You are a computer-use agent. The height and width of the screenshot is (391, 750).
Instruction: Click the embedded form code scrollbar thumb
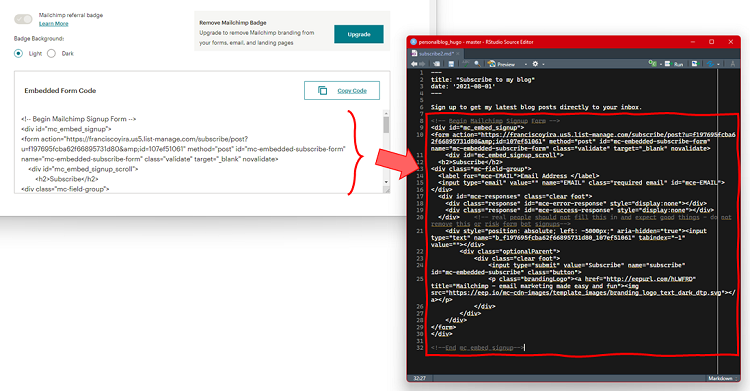click(386, 125)
